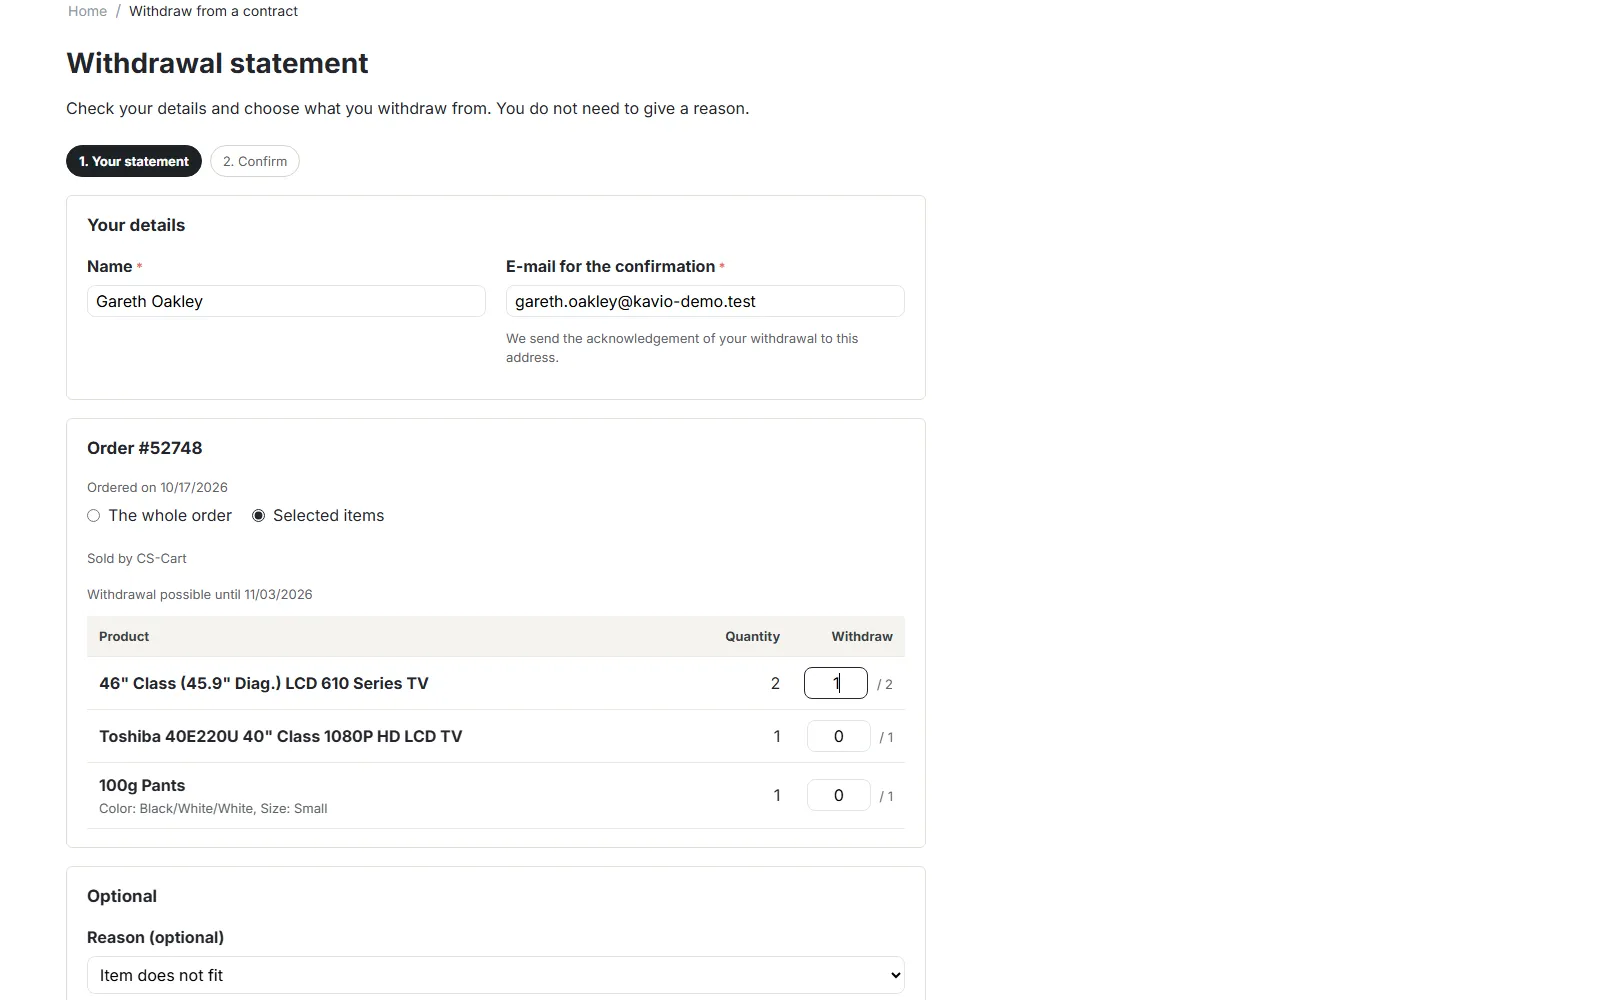The image size is (1600, 1000).
Task: Click the 'Your details' section heading
Action: pyautogui.click(x=136, y=225)
